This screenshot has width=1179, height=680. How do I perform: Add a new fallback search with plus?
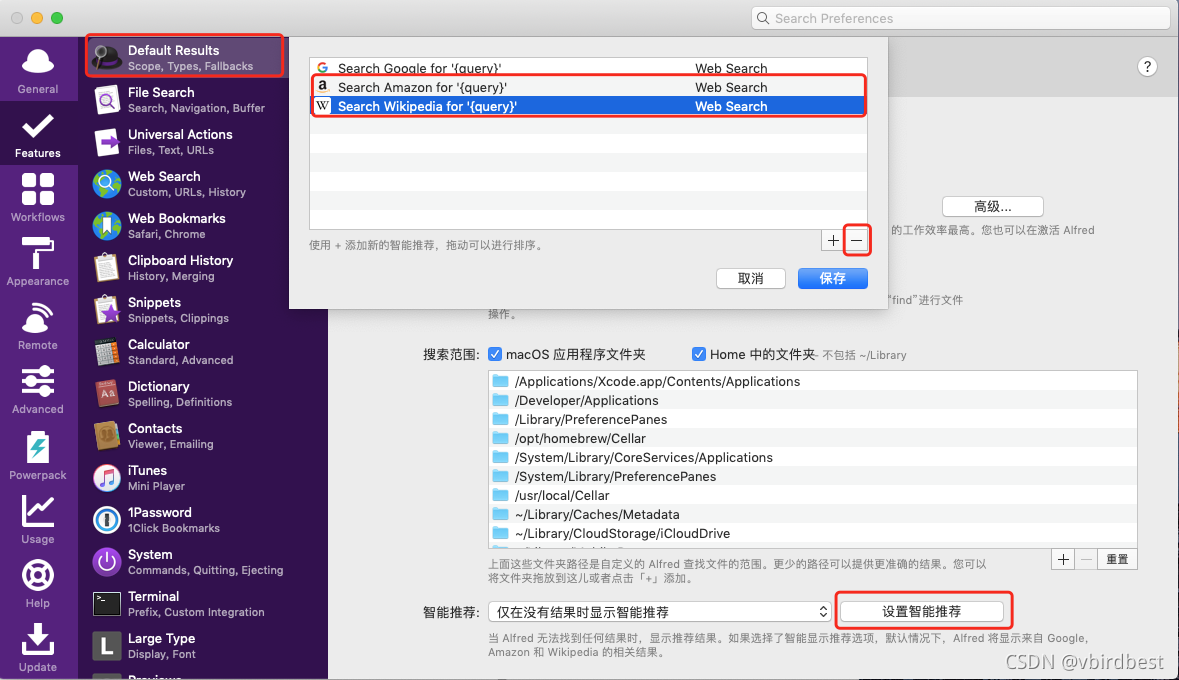pos(833,241)
